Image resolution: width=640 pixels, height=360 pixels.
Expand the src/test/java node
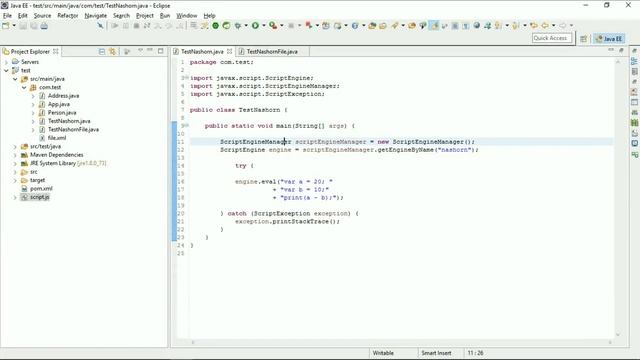tap(15, 147)
